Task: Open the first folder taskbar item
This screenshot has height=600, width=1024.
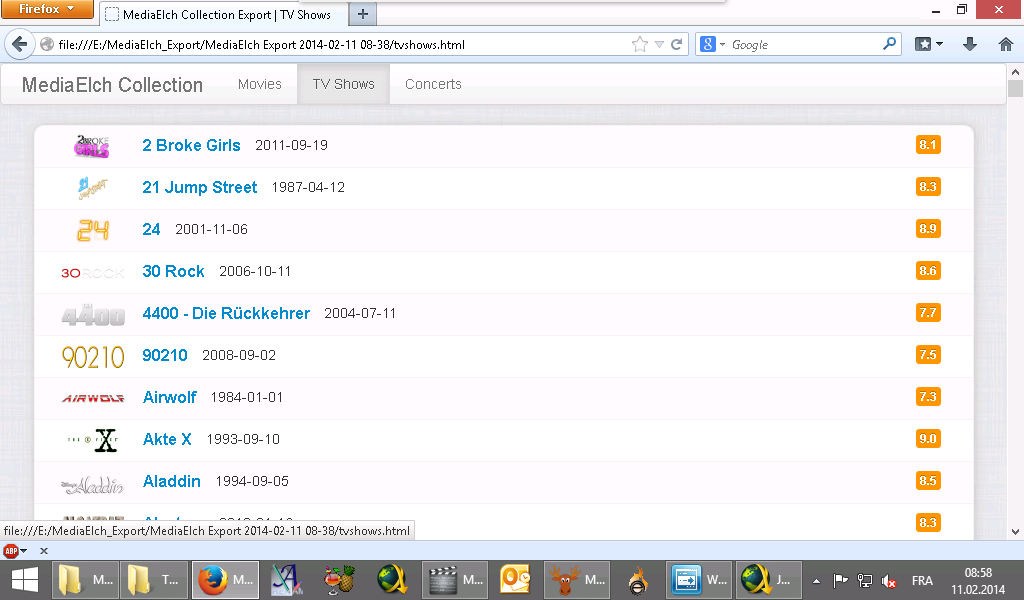Action: pyautogui.click(x=85, y=580)
